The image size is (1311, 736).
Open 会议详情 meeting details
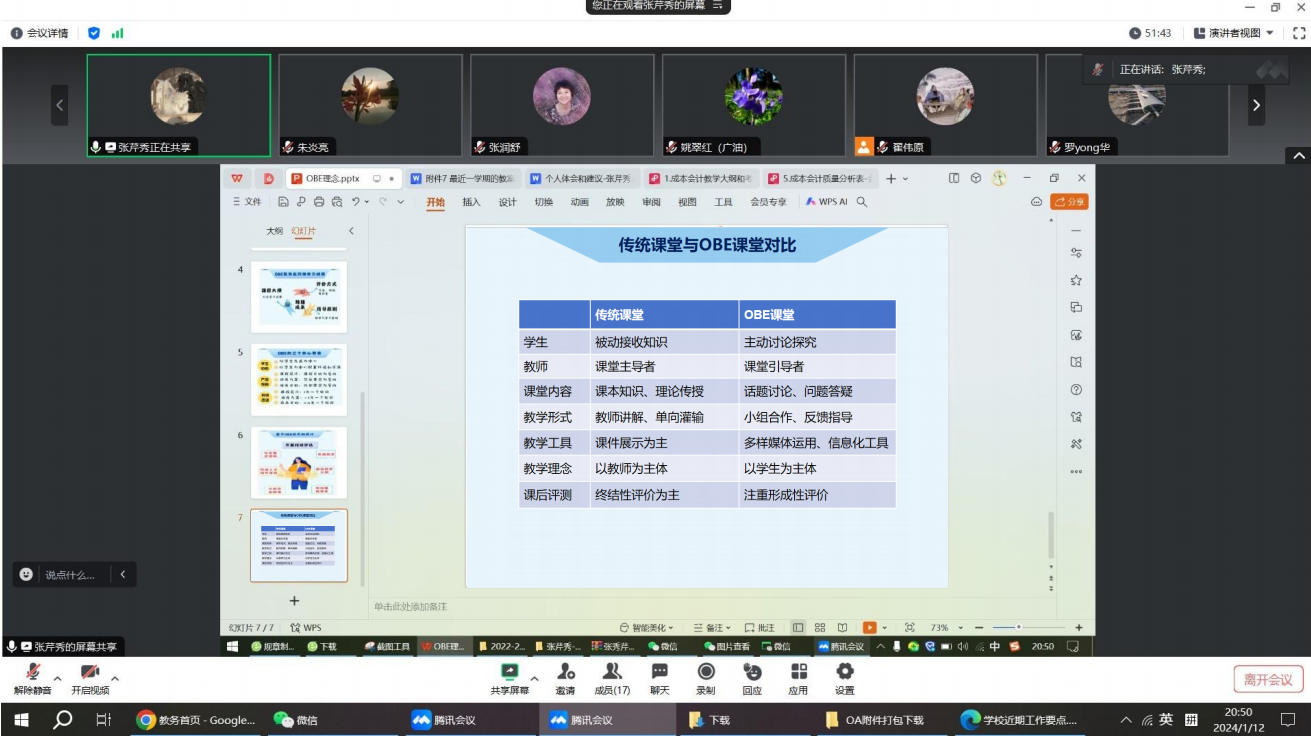pos(40,33)
